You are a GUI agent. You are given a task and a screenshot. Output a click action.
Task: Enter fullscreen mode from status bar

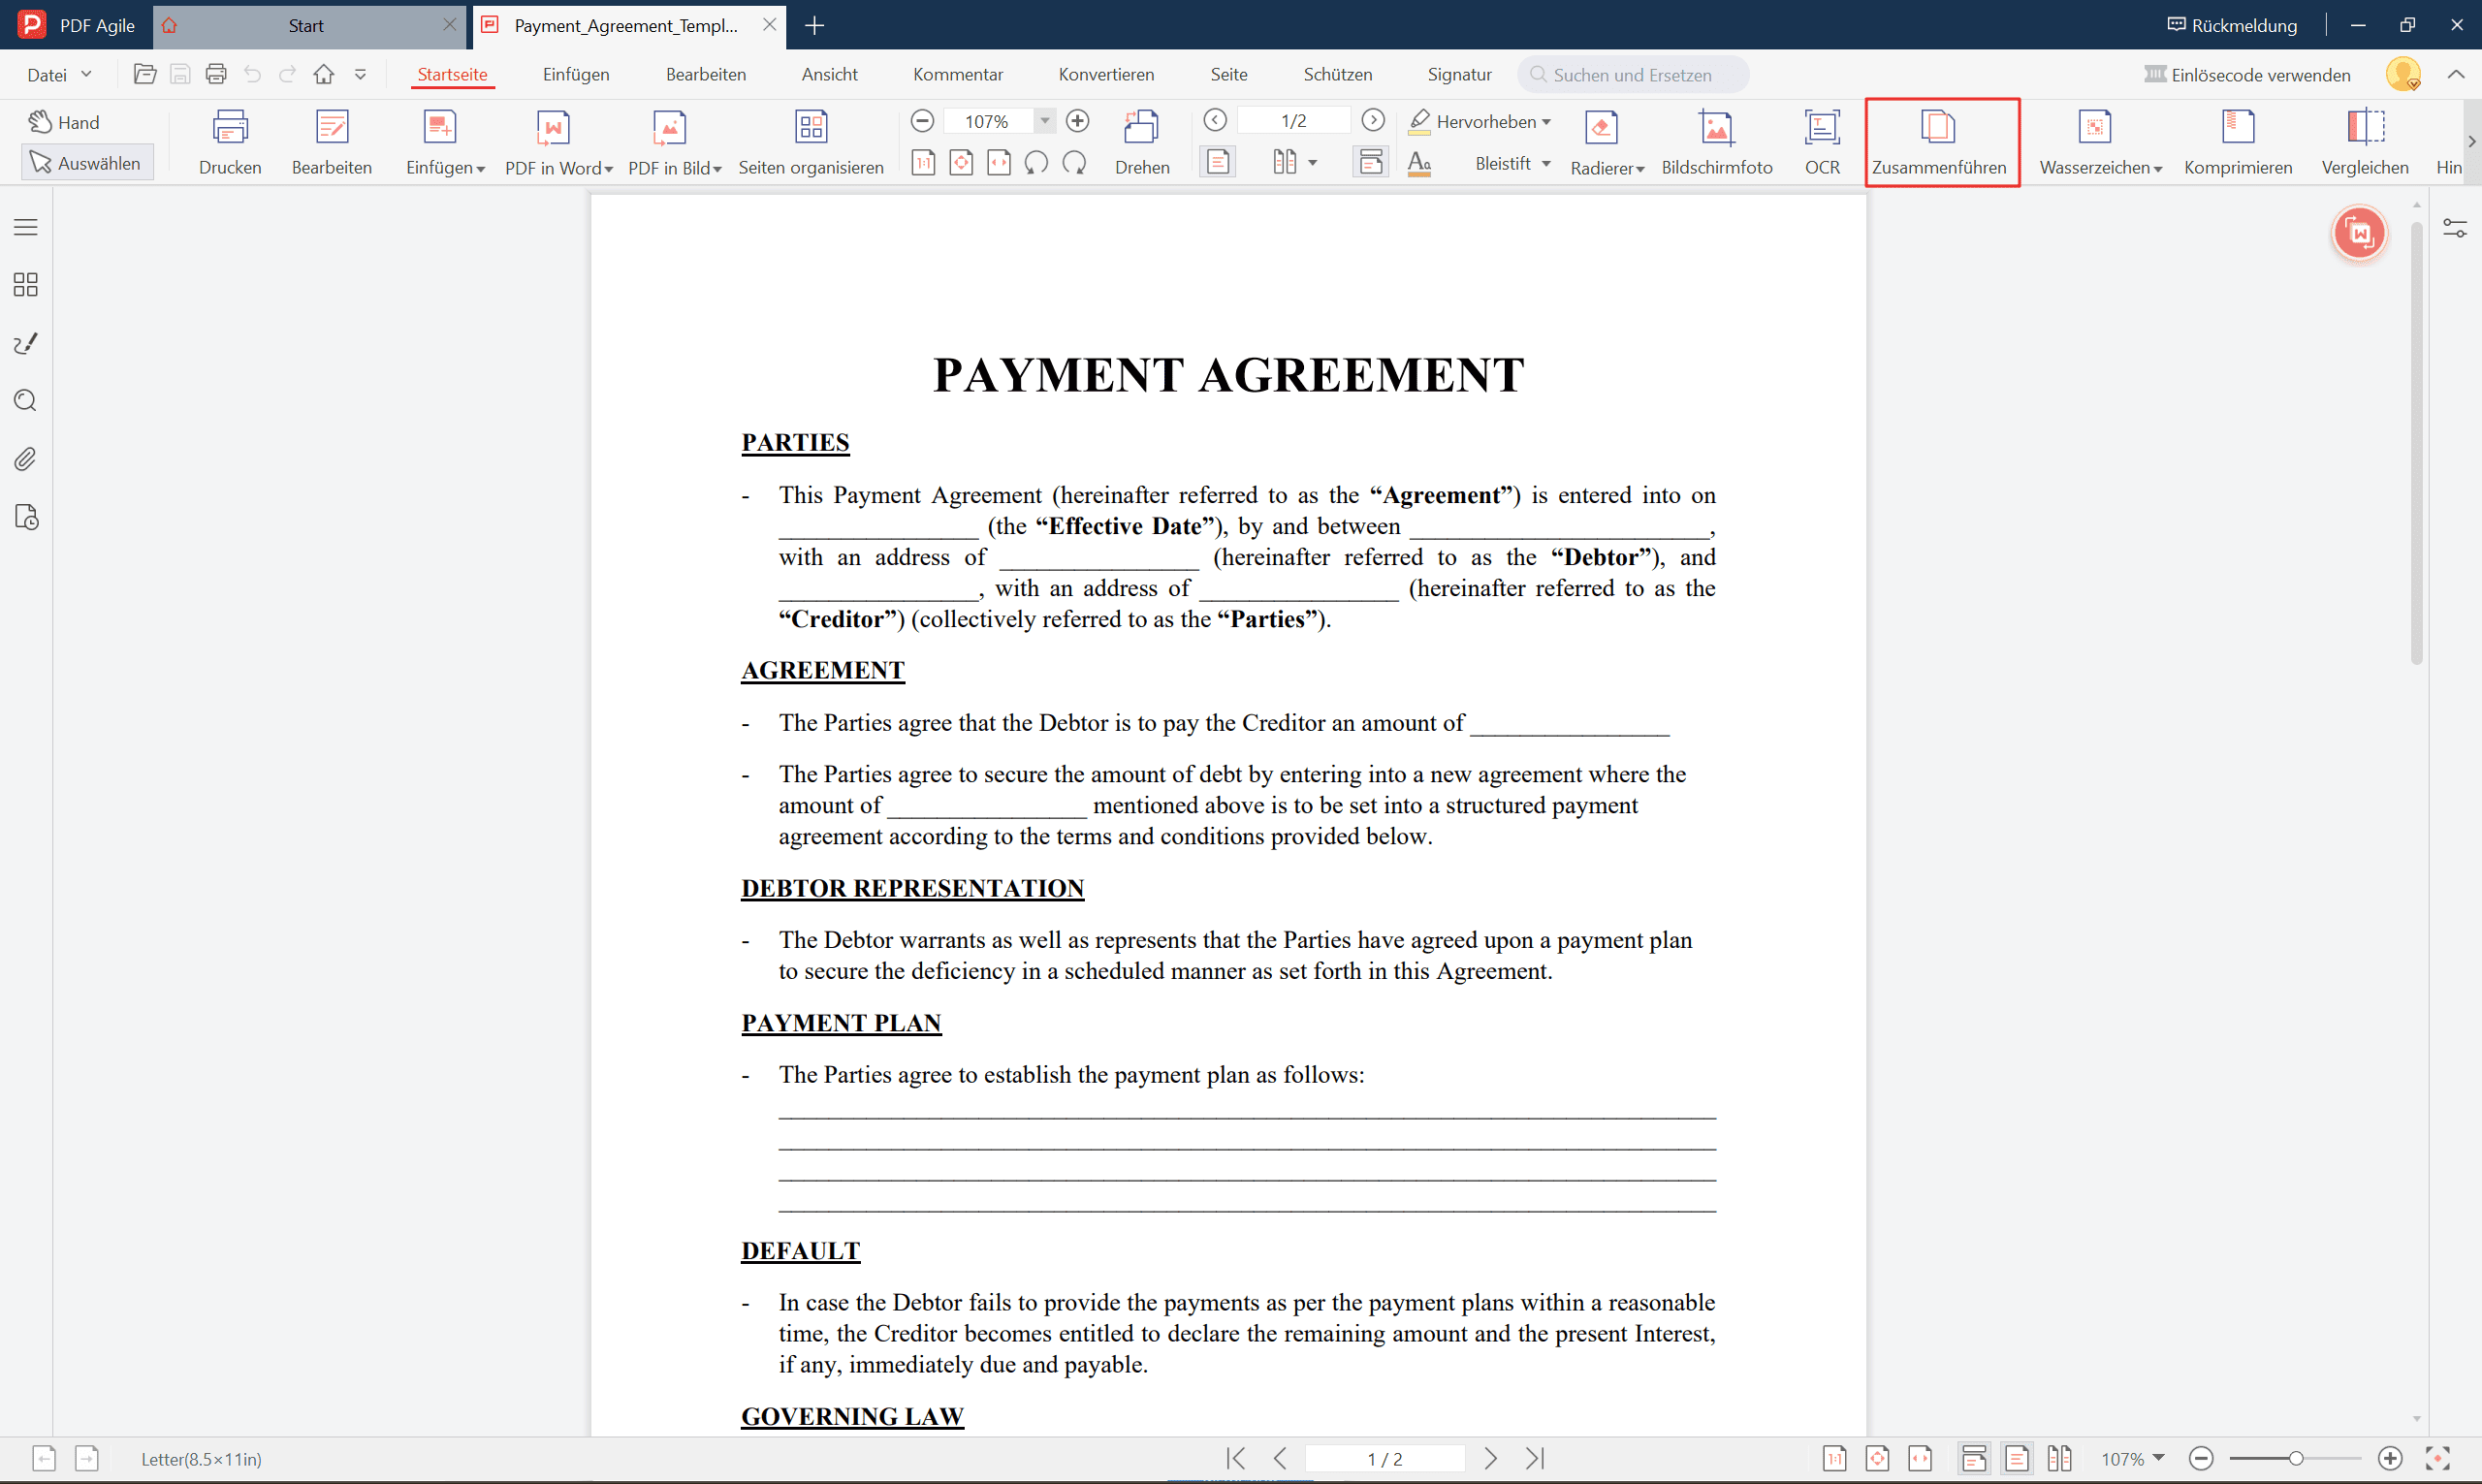2438,1458
